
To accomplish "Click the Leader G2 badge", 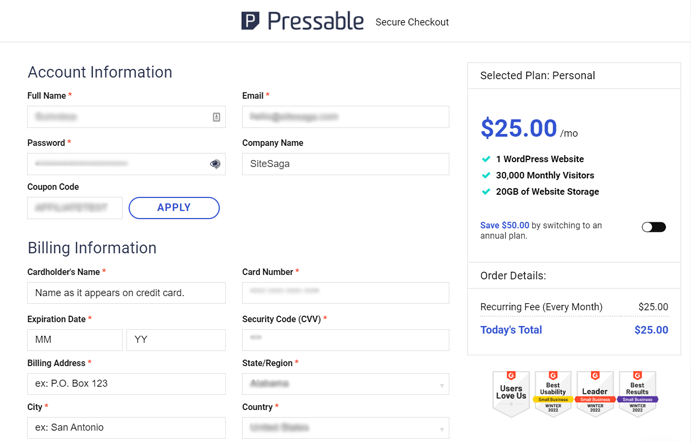I will click(595, 394).
